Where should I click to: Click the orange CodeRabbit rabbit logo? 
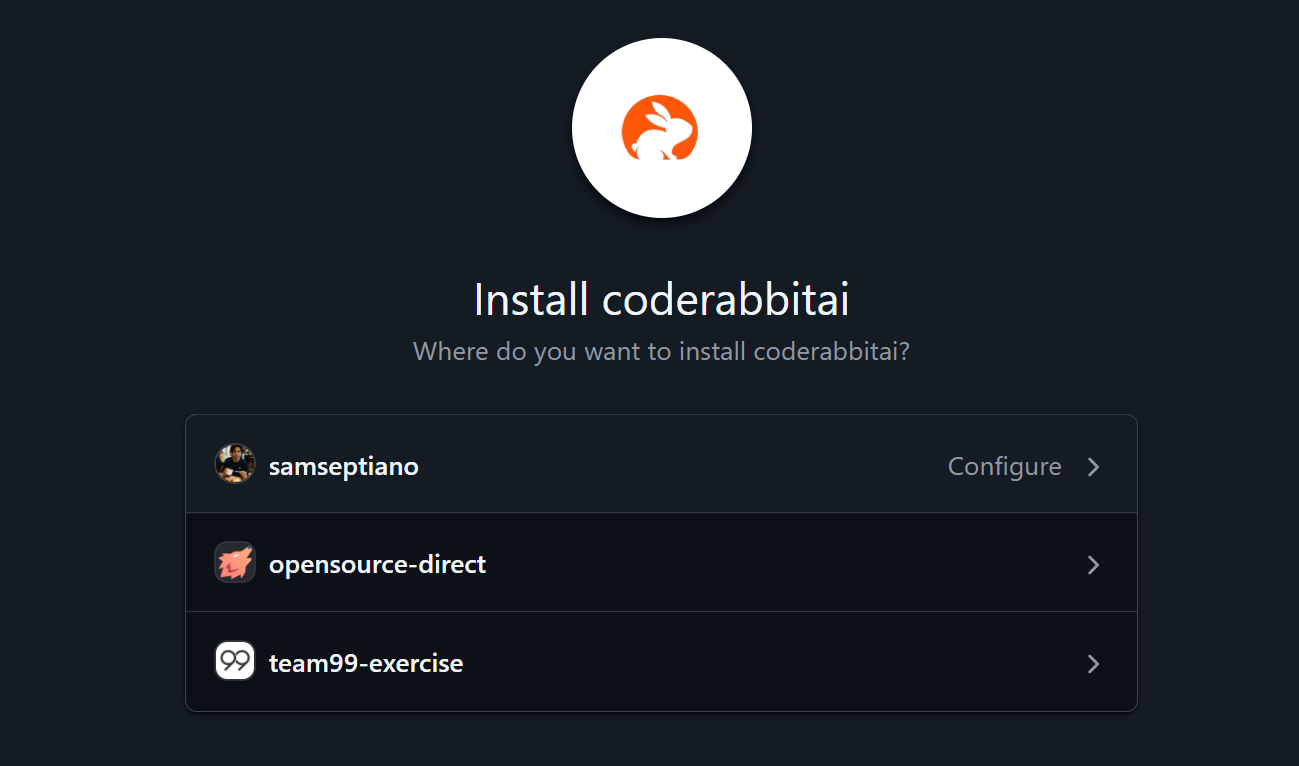pyautogui.click(x=660, y=128)
